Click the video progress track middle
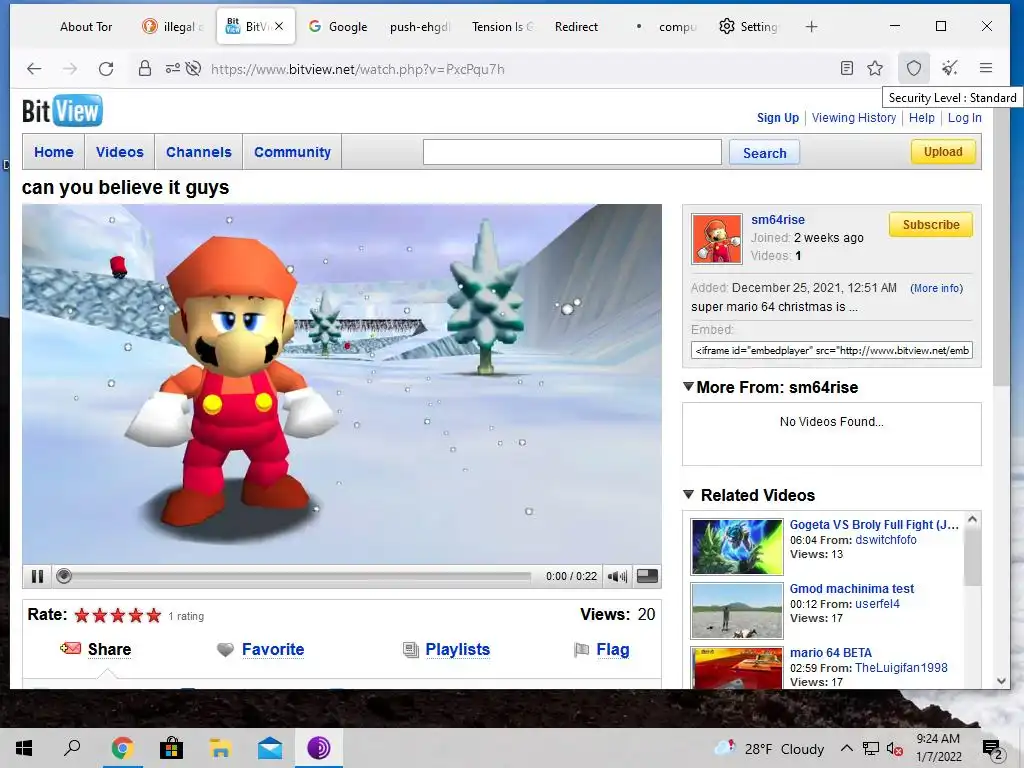Viewport: 1024px width, 768px height. 295,577
